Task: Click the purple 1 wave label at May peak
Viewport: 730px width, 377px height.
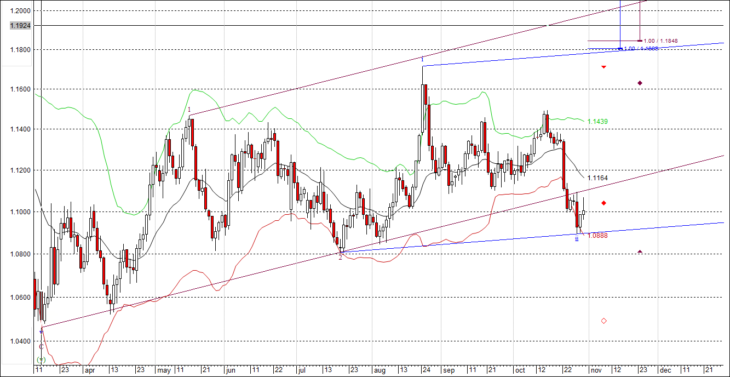Action: 189,110
